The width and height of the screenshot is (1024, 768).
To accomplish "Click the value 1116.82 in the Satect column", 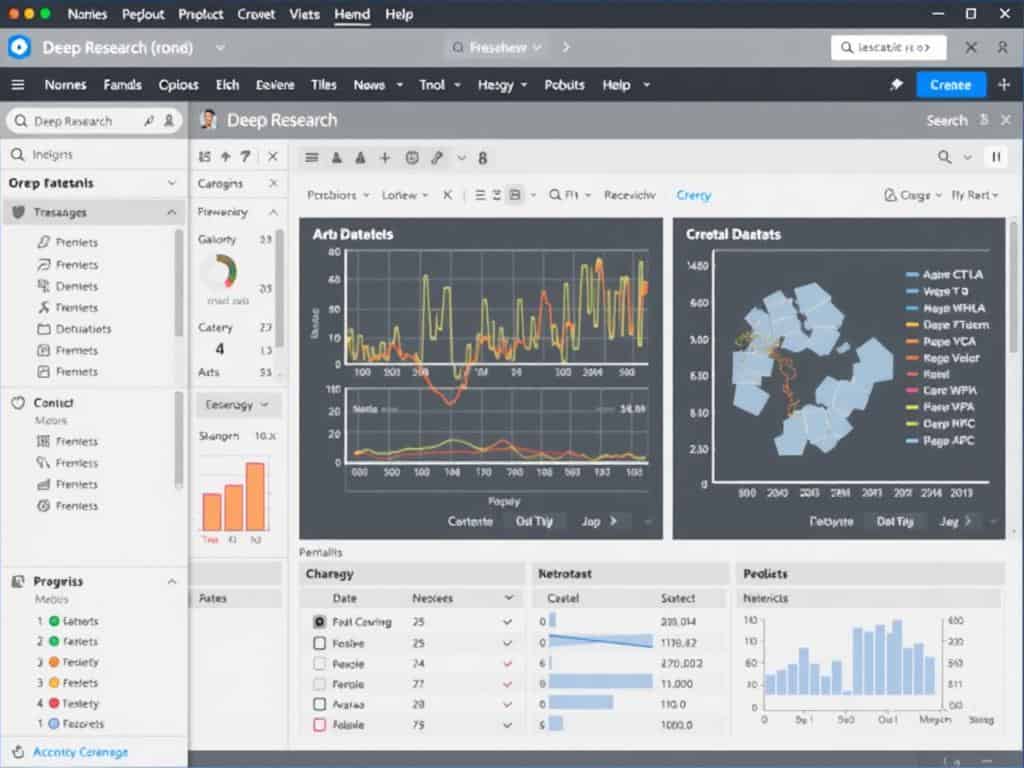I will coord(677,643).
